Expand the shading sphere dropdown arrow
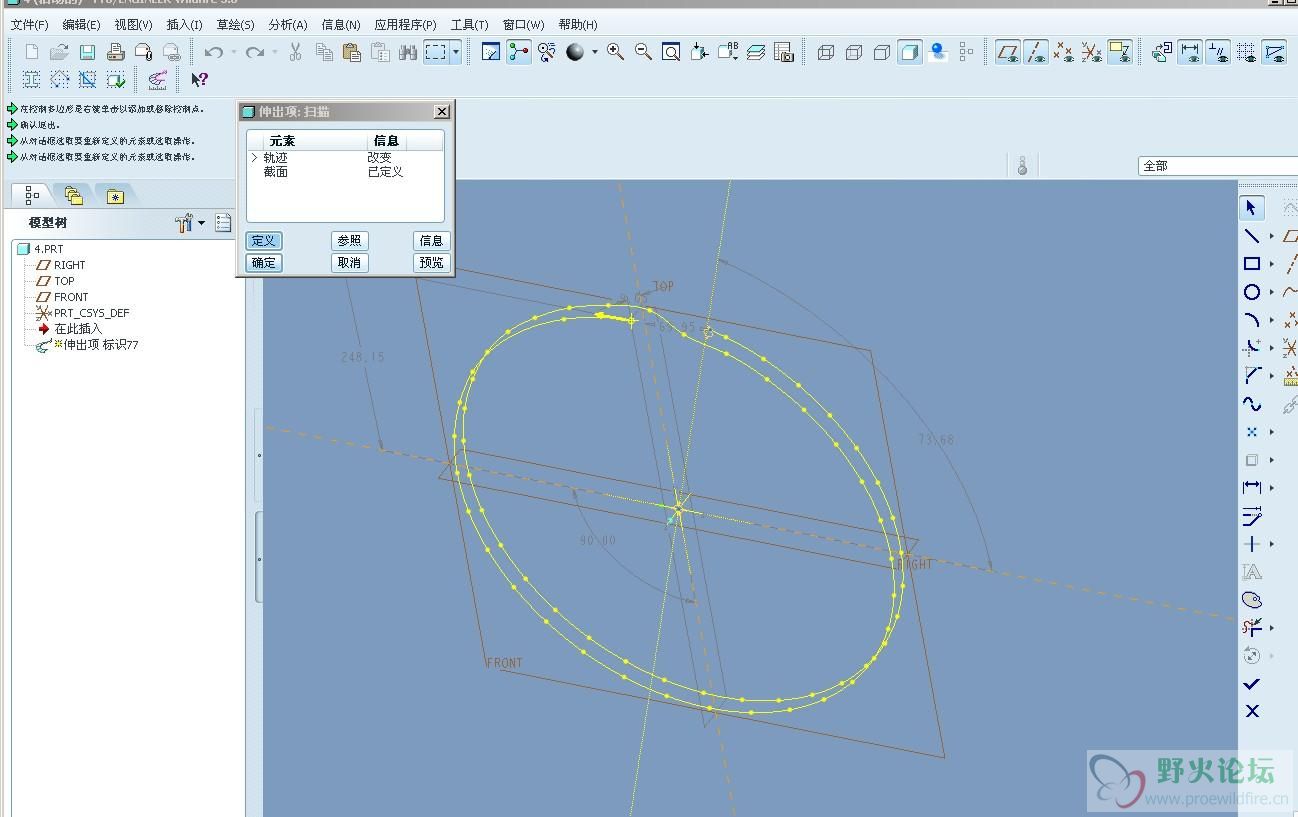The width and height of the screenshot is (1298, 817). coord(594,52)
